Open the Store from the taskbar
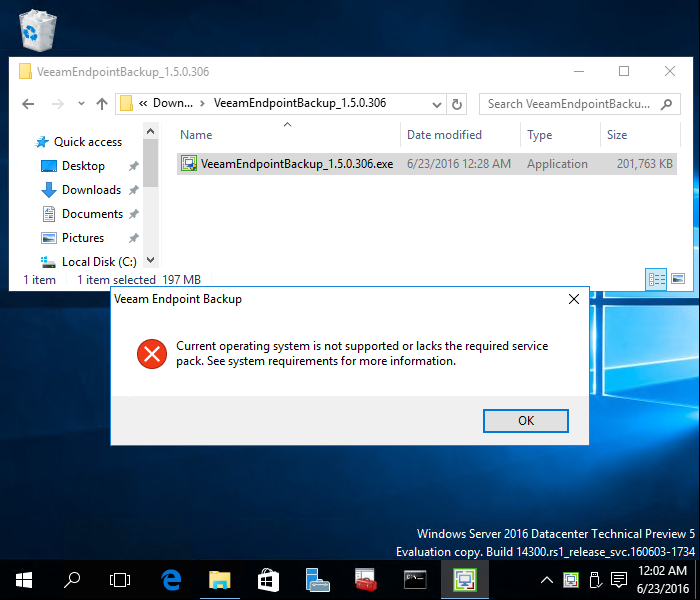This screenshot has width=700, height=600. pyautogui.click(x=268, y=580)
